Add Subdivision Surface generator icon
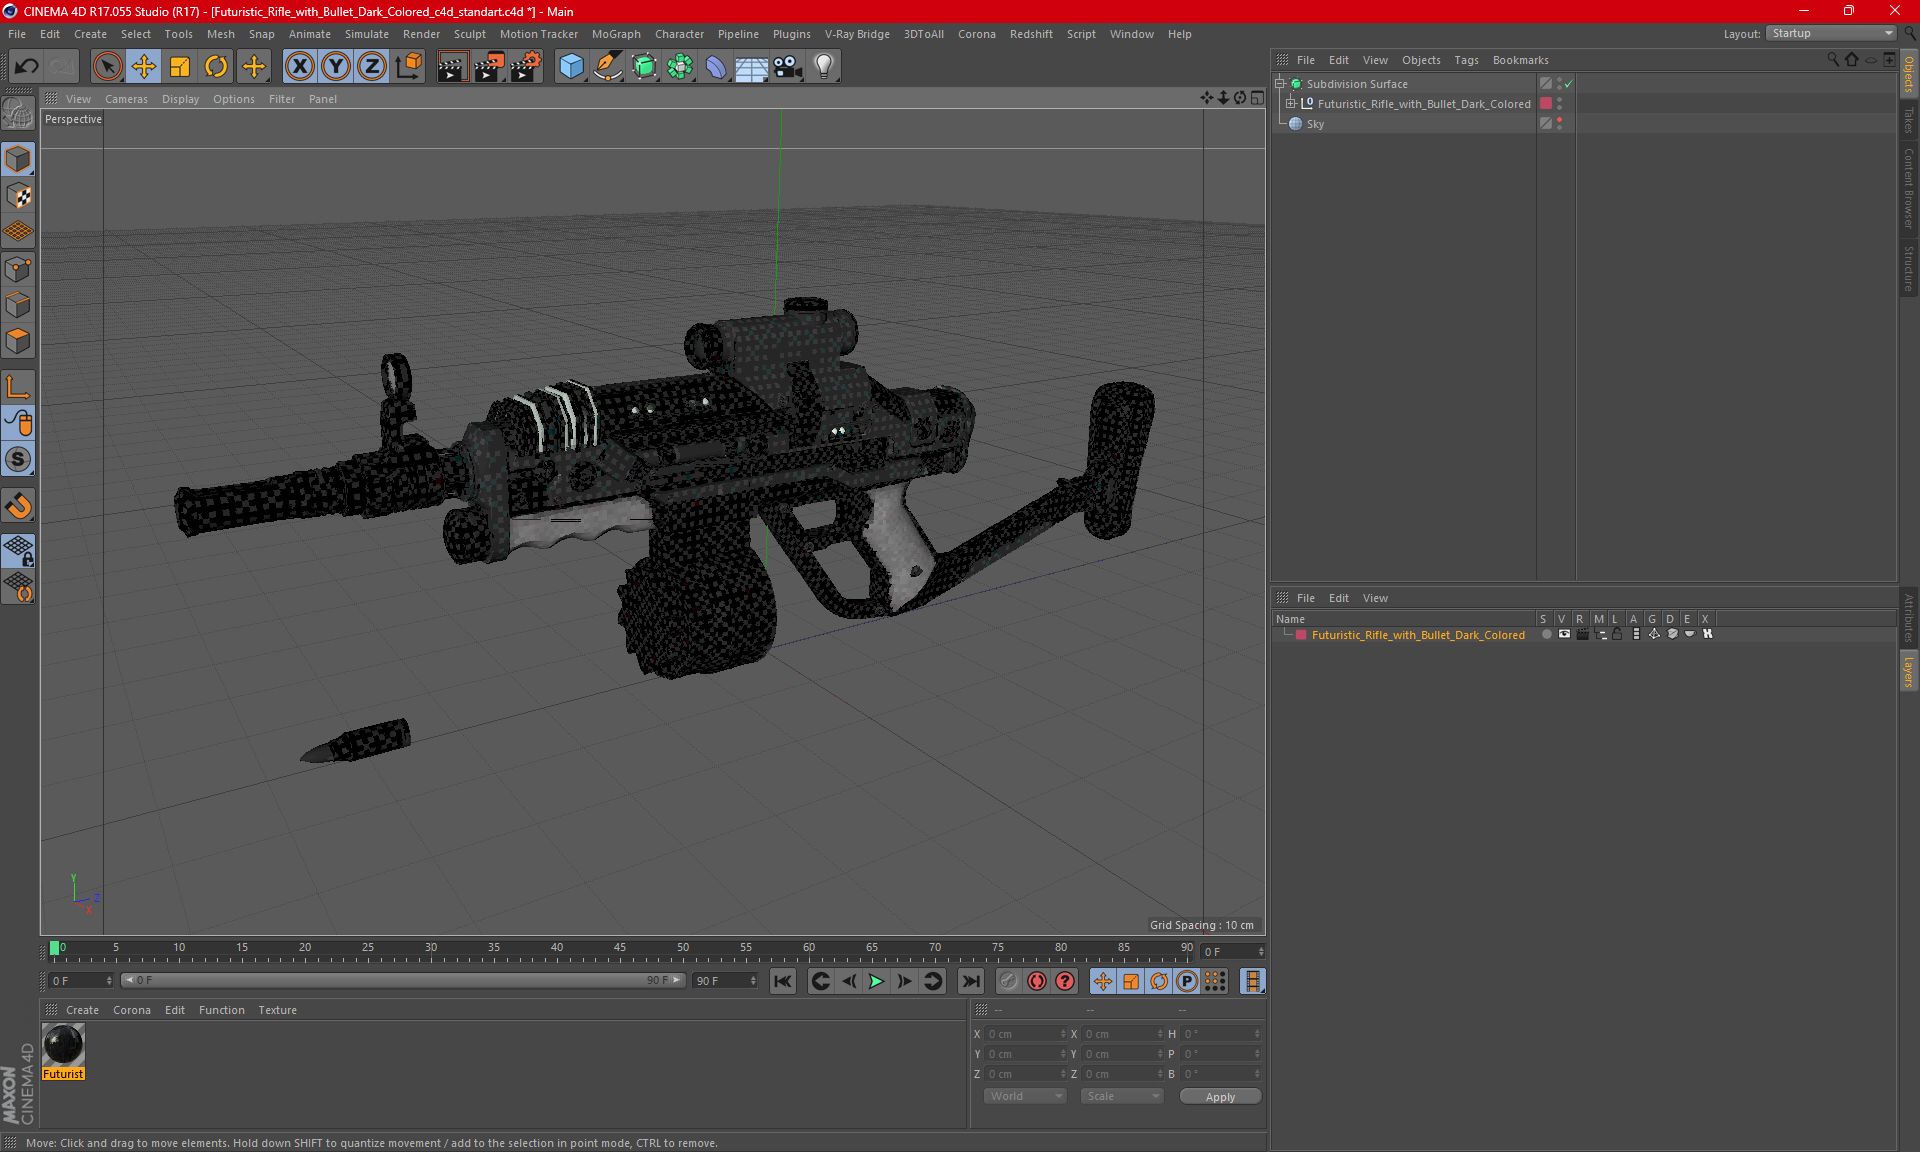The height and width of the screenshot is (1152, 1920). click(x=644, y=67)
